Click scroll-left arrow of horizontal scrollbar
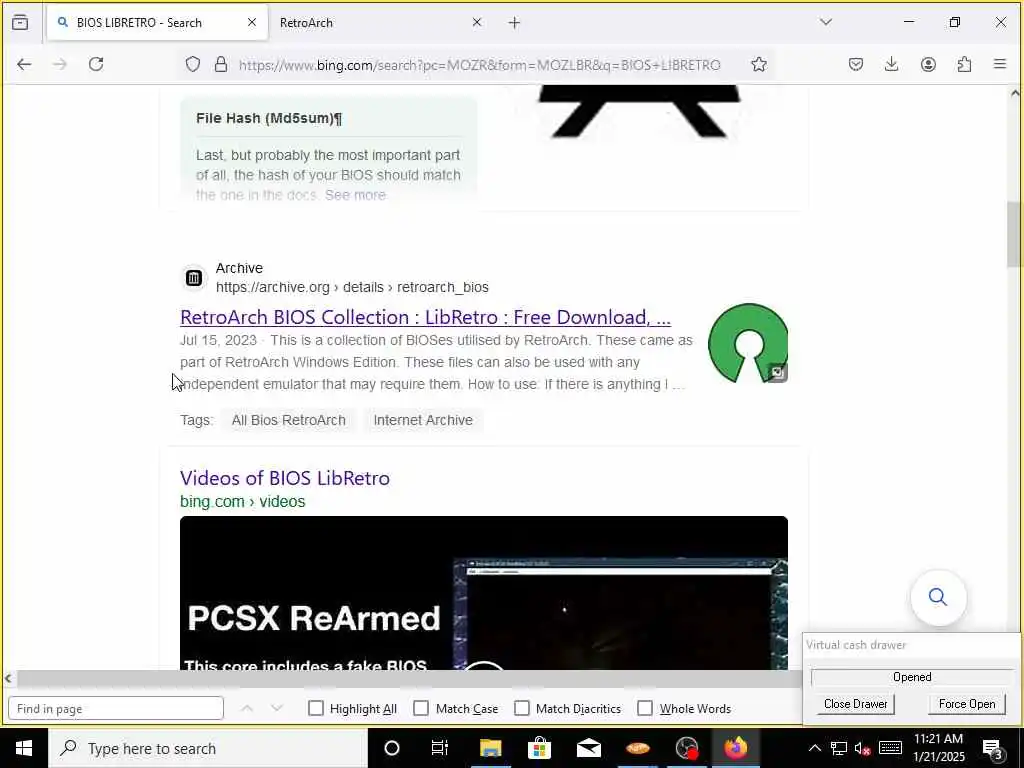This screenshot has width=1024, height=768. click(8, 679)
